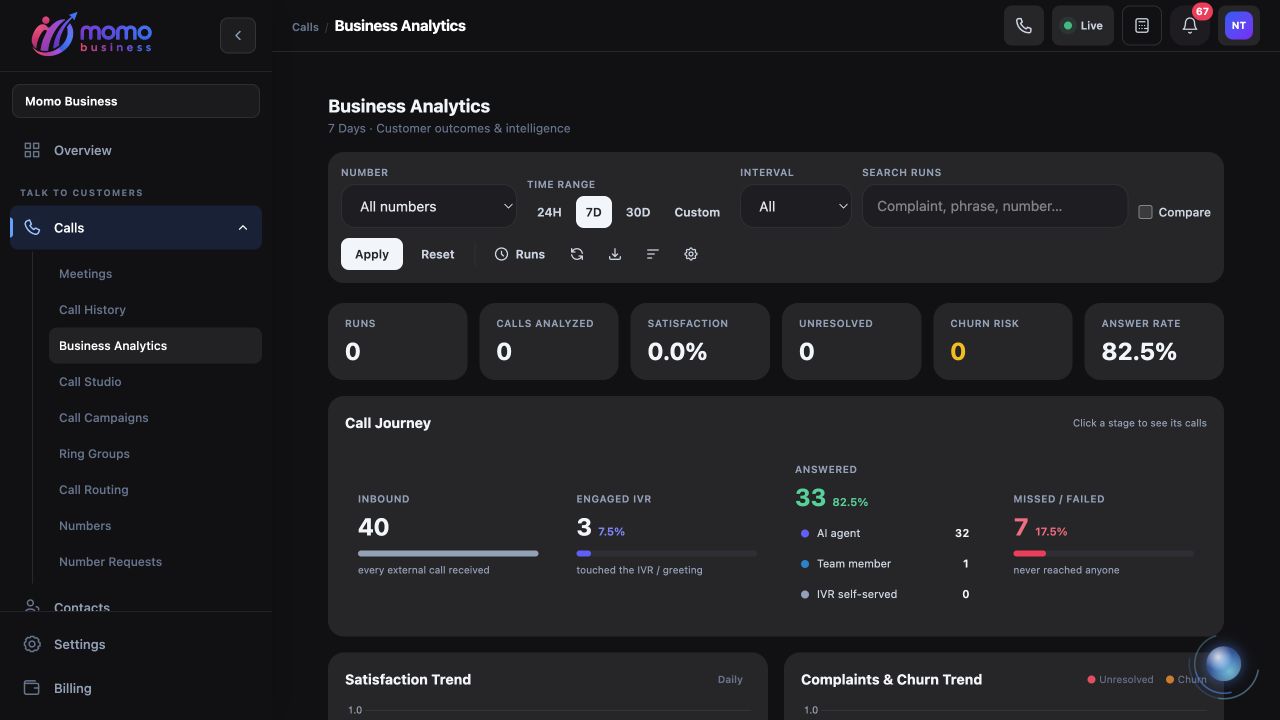This screenshot has height=720, width=1280.
Task: Click the download icon in filter toolbar
Action: [615, 254]
